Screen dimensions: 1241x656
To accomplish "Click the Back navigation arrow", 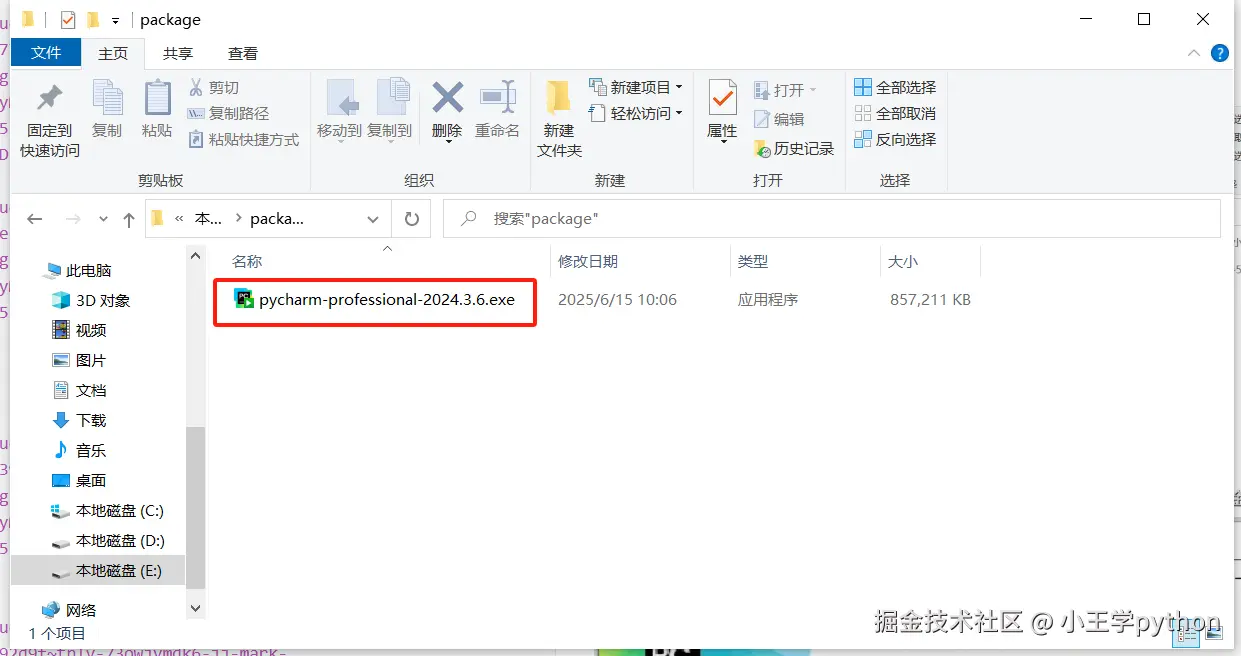I will click(x=35, y=219).
